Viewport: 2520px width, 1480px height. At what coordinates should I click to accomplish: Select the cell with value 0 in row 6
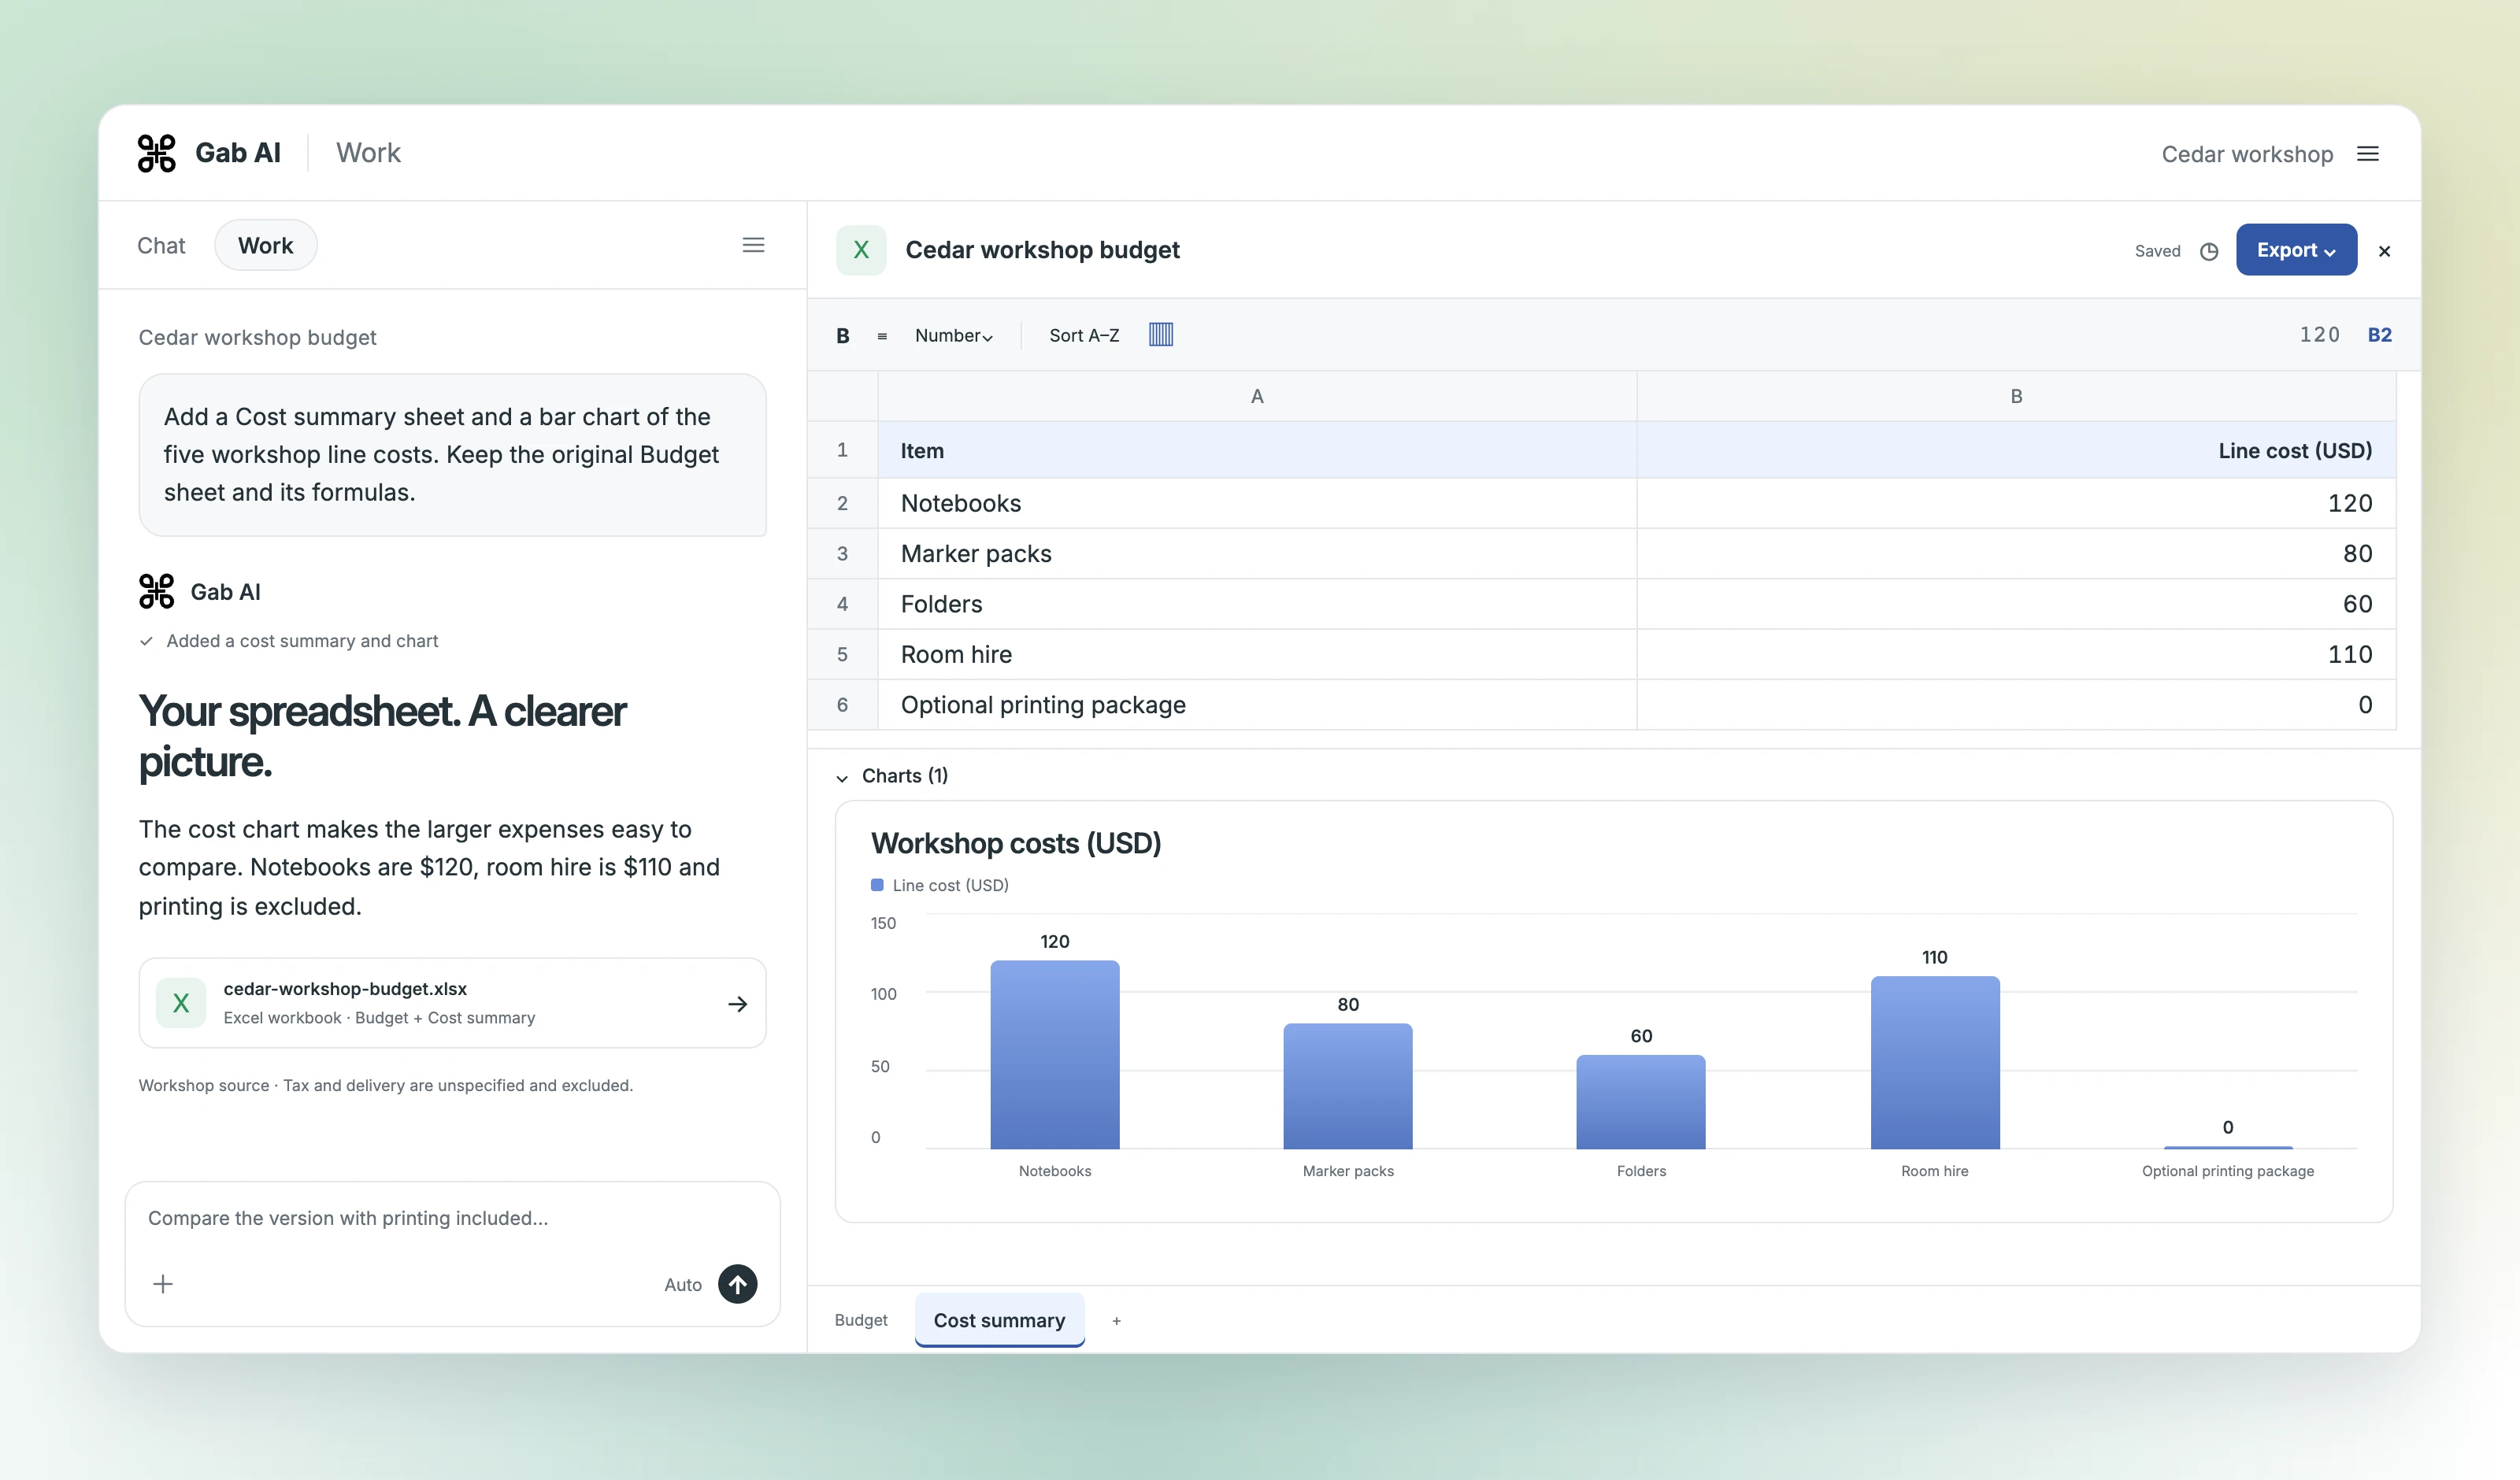pos(2016,705)
